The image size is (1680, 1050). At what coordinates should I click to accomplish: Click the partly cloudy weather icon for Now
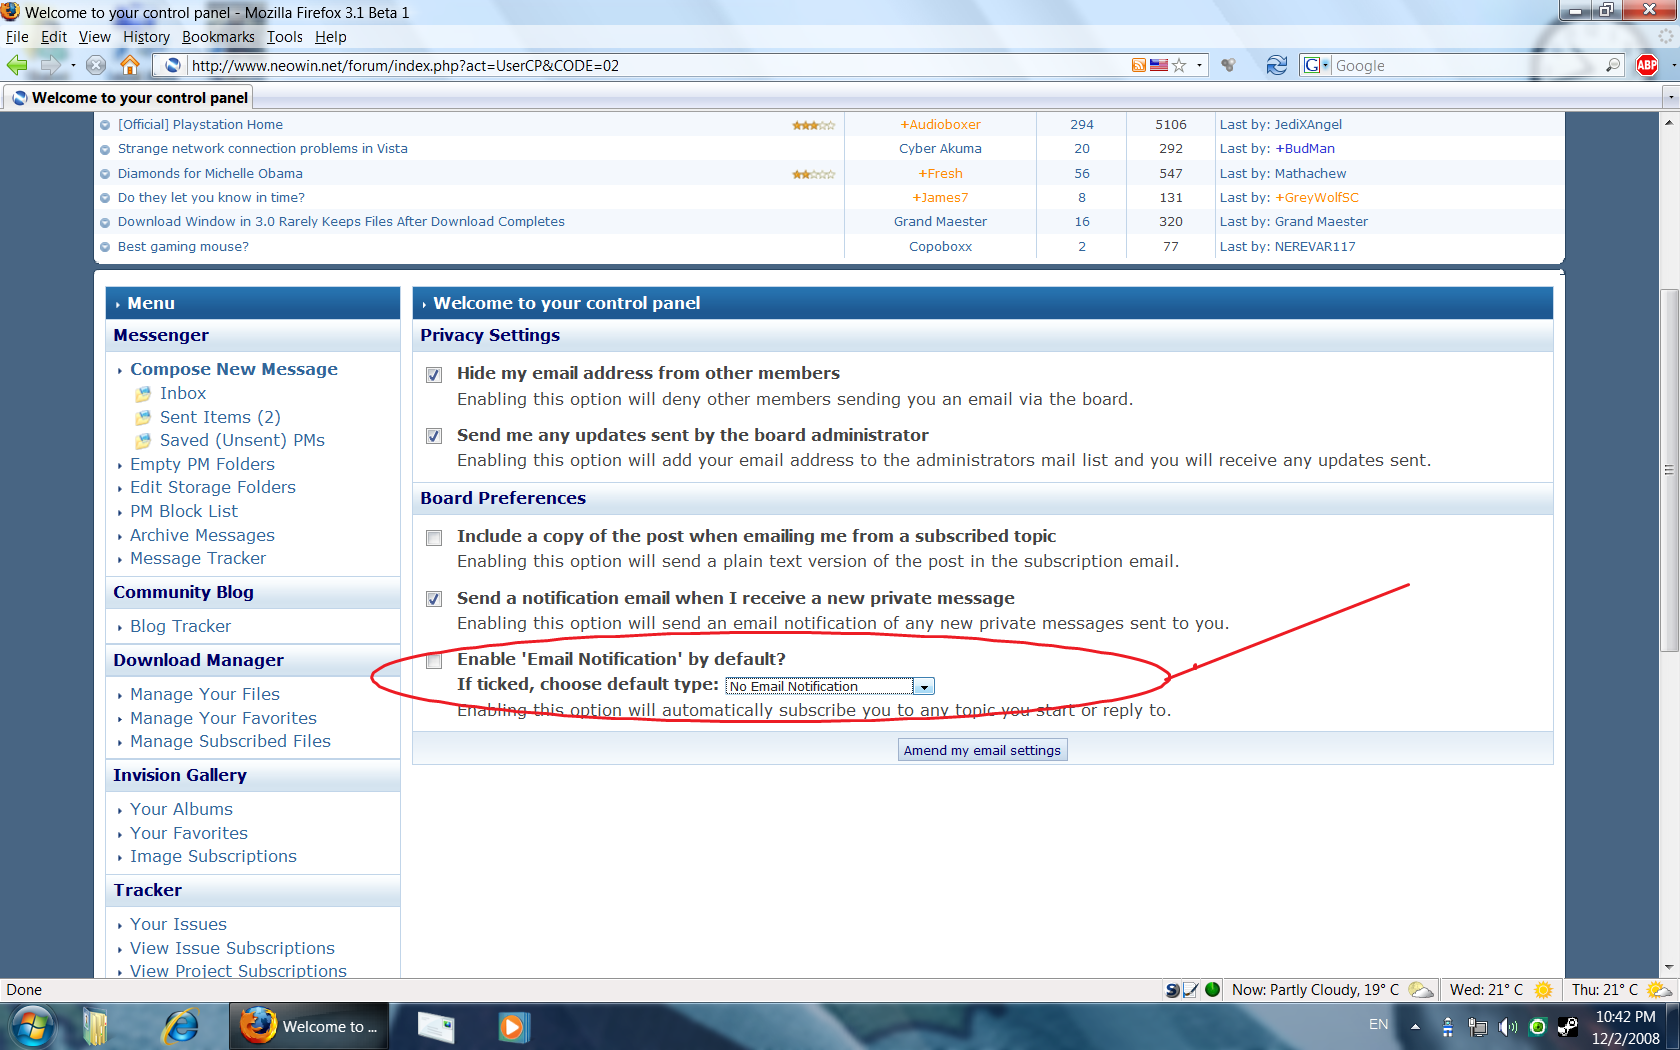tap(1420, 990)
